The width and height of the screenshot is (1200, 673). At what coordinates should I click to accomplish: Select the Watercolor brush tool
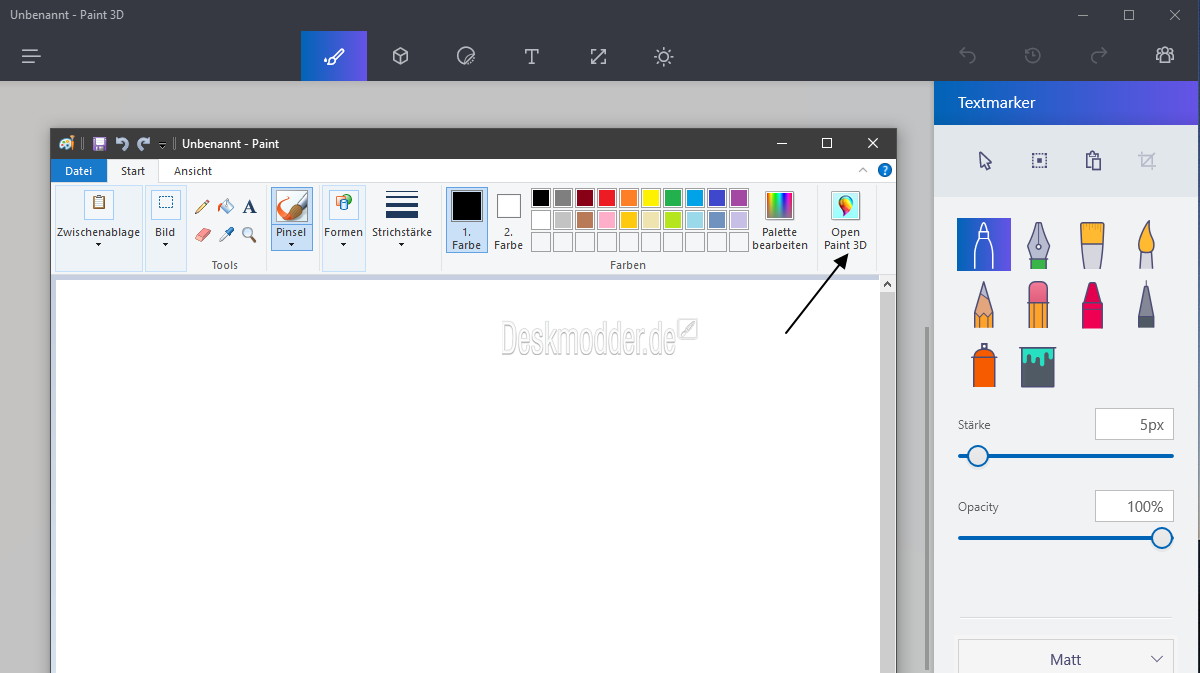(1146, 245)
